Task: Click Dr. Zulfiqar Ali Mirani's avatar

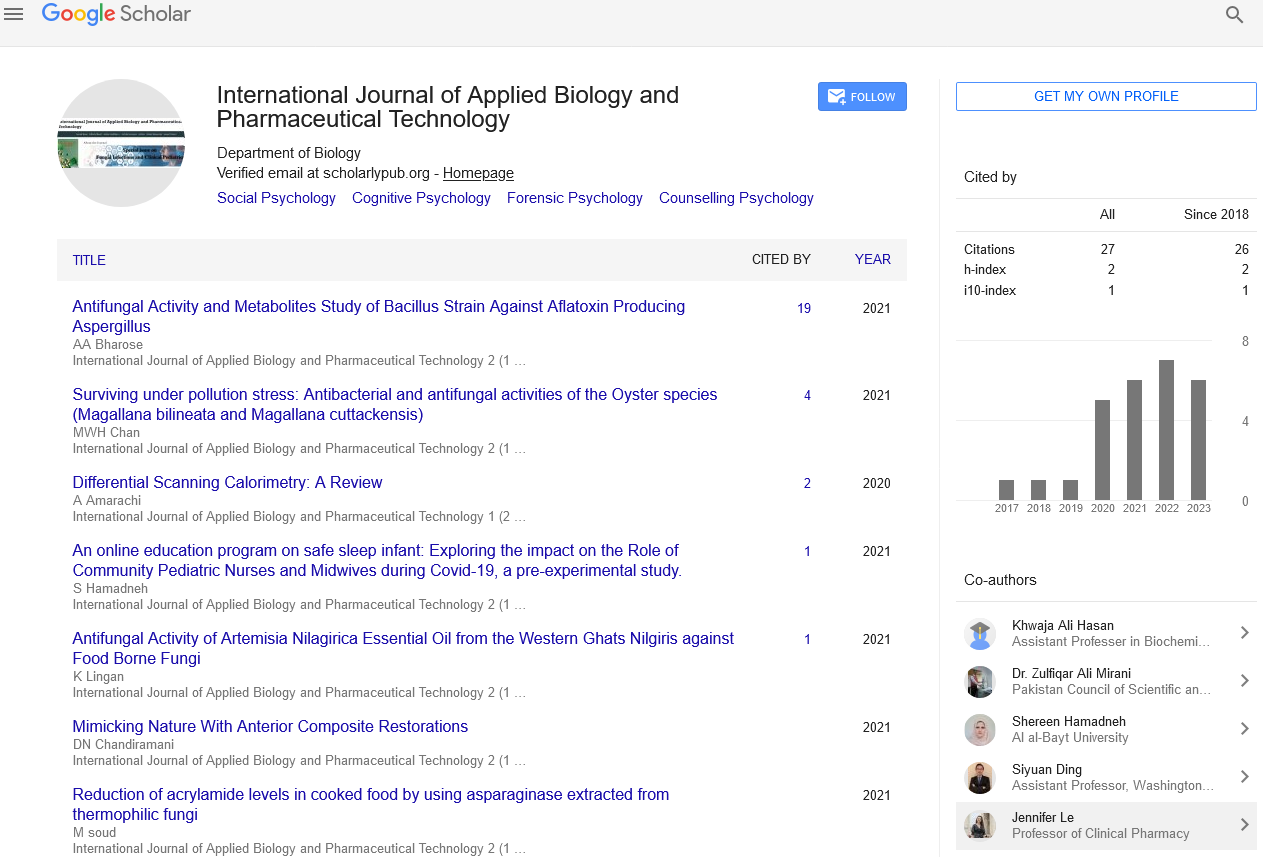Action: (979, 682)
